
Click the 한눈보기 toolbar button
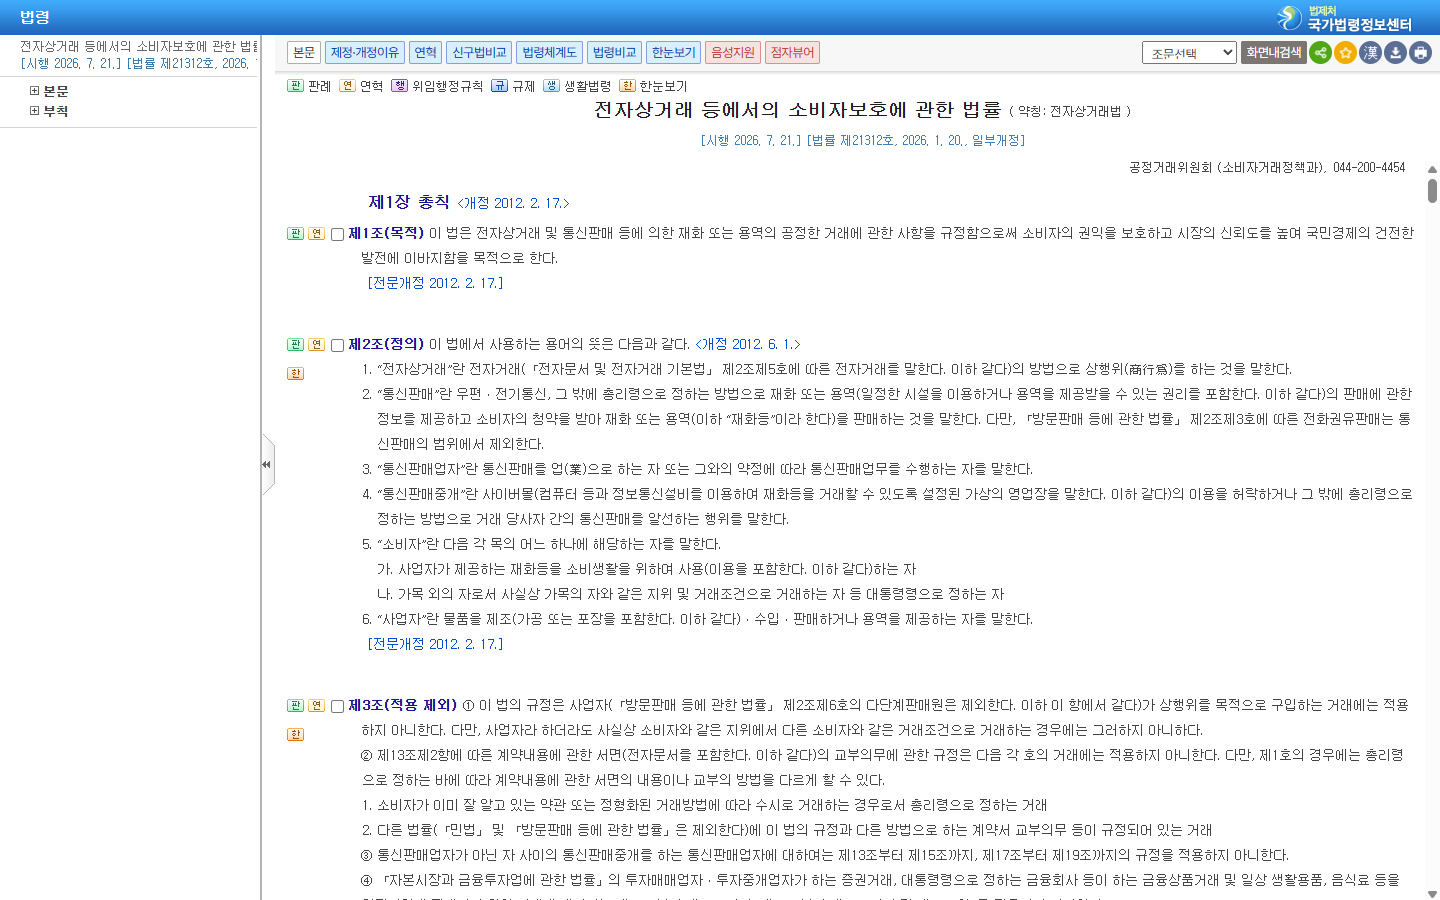point(673,52)
